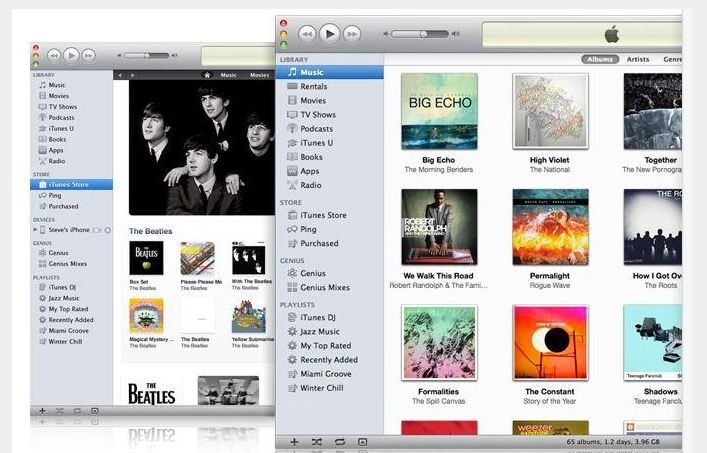Image resolution: width=707 pixels, height=453 pixels.
Task: Expand Steve's iPhone device in back window
Action: coord(35,230)
